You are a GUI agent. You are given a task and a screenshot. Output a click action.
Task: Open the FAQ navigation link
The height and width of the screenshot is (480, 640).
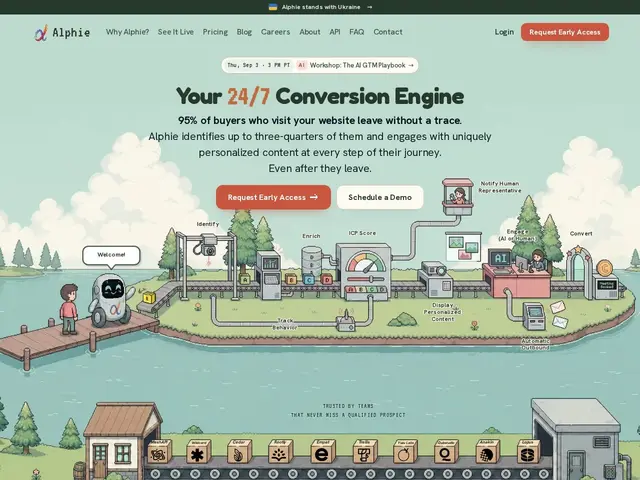[x=357, y=32]
